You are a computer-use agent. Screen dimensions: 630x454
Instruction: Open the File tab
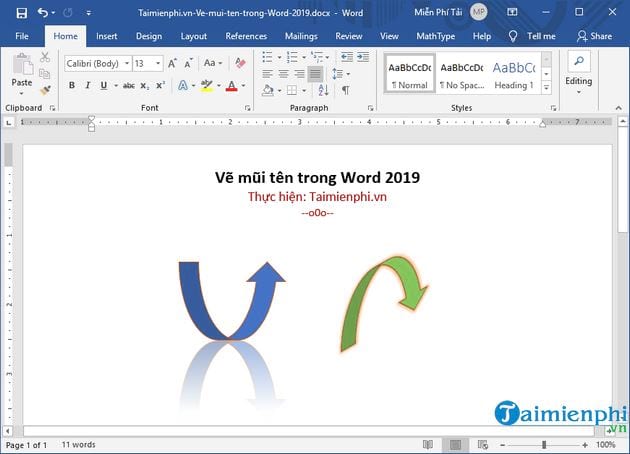22,36
